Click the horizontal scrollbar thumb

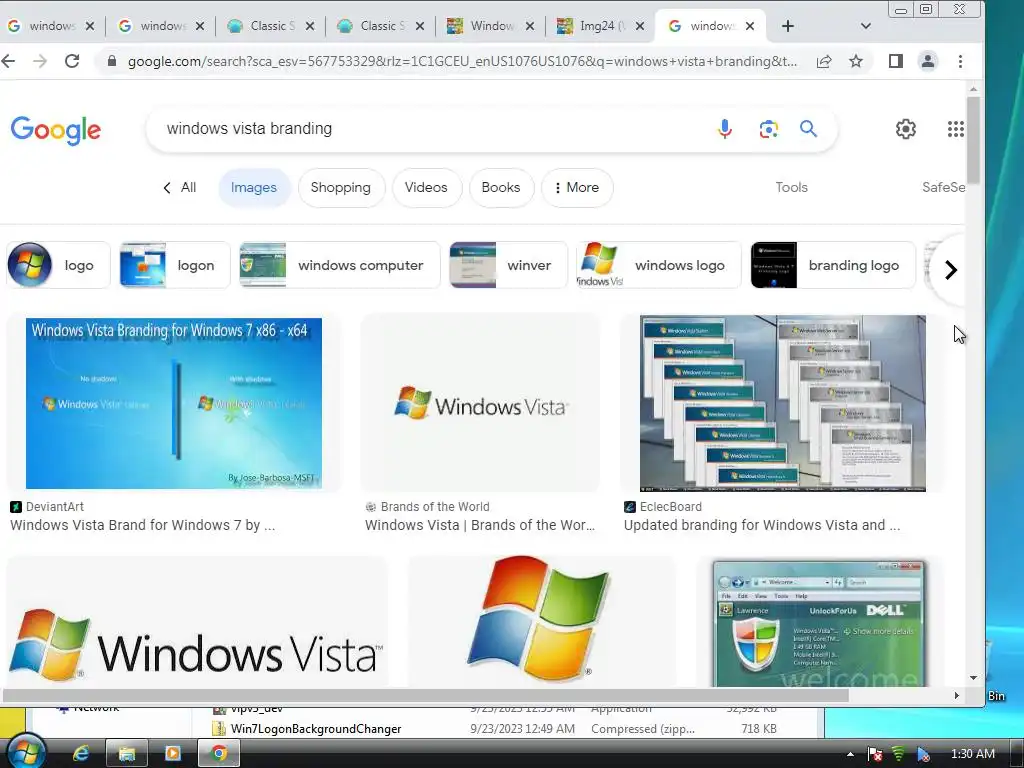coord(424,696)
